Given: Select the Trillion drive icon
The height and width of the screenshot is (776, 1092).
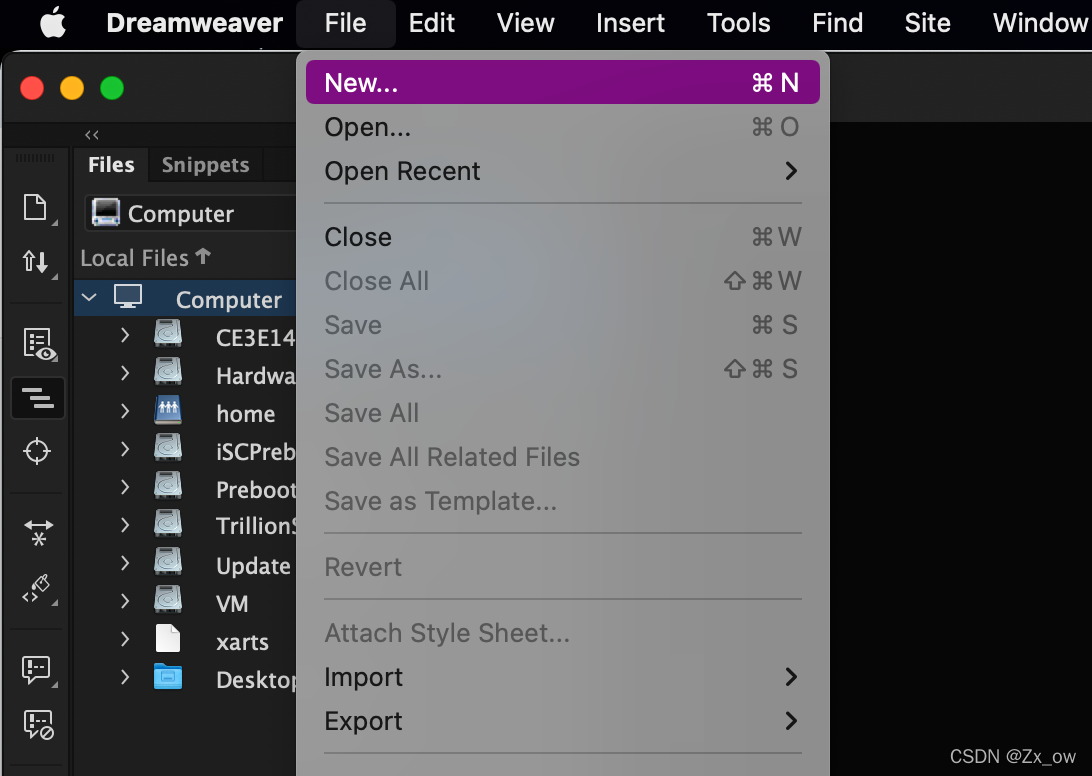Looking at the screenshot, I should click(168, 523).
